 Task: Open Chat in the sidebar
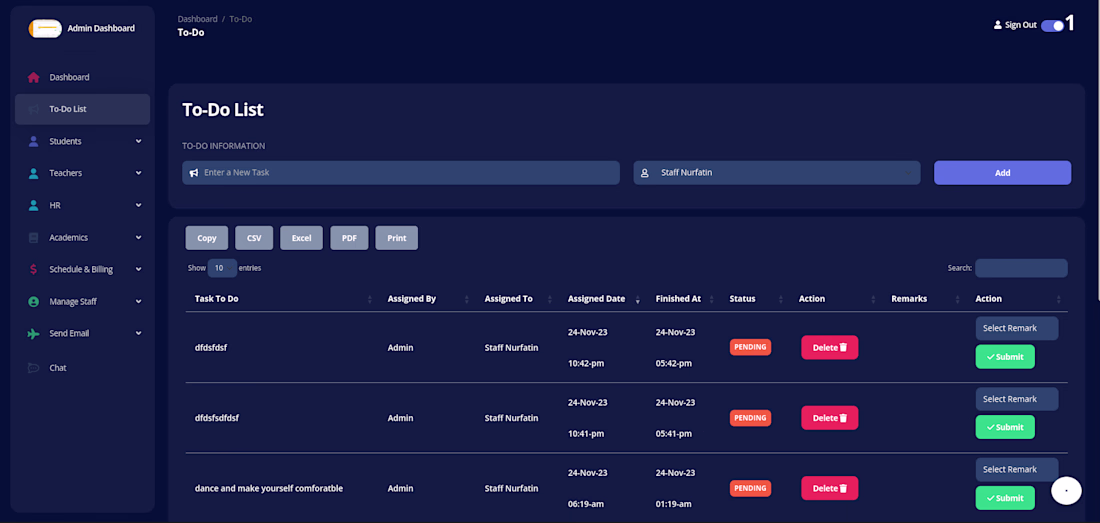tap(82, 367)
